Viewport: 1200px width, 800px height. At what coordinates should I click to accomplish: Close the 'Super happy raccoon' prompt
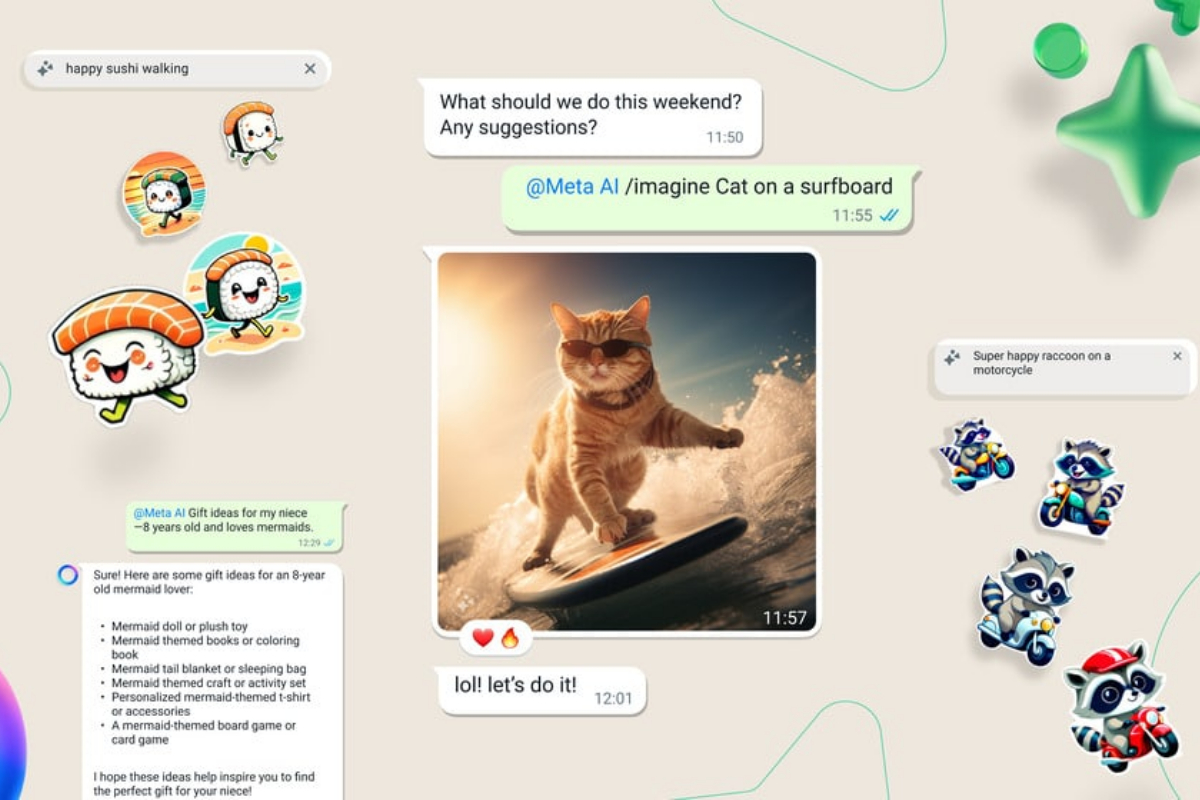pyautogui.click(x=1177, y=356)
